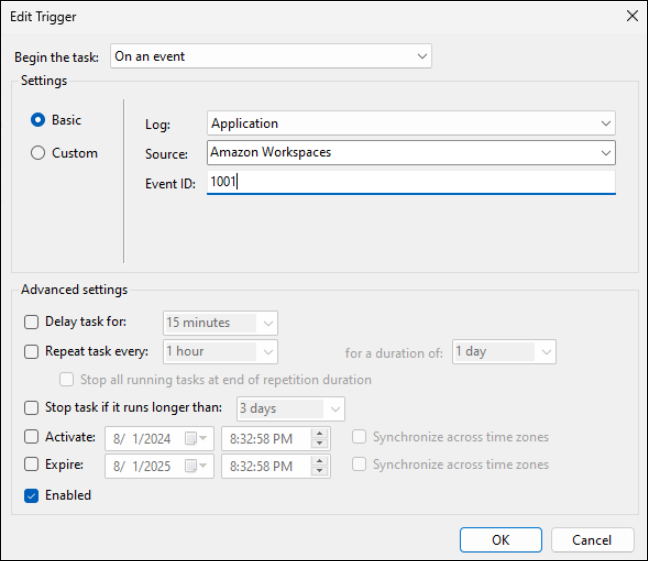Open the Expire date calendar picker
Image resolution: width=648 pixels, height=561 pixels.
(x=204, y=465)
